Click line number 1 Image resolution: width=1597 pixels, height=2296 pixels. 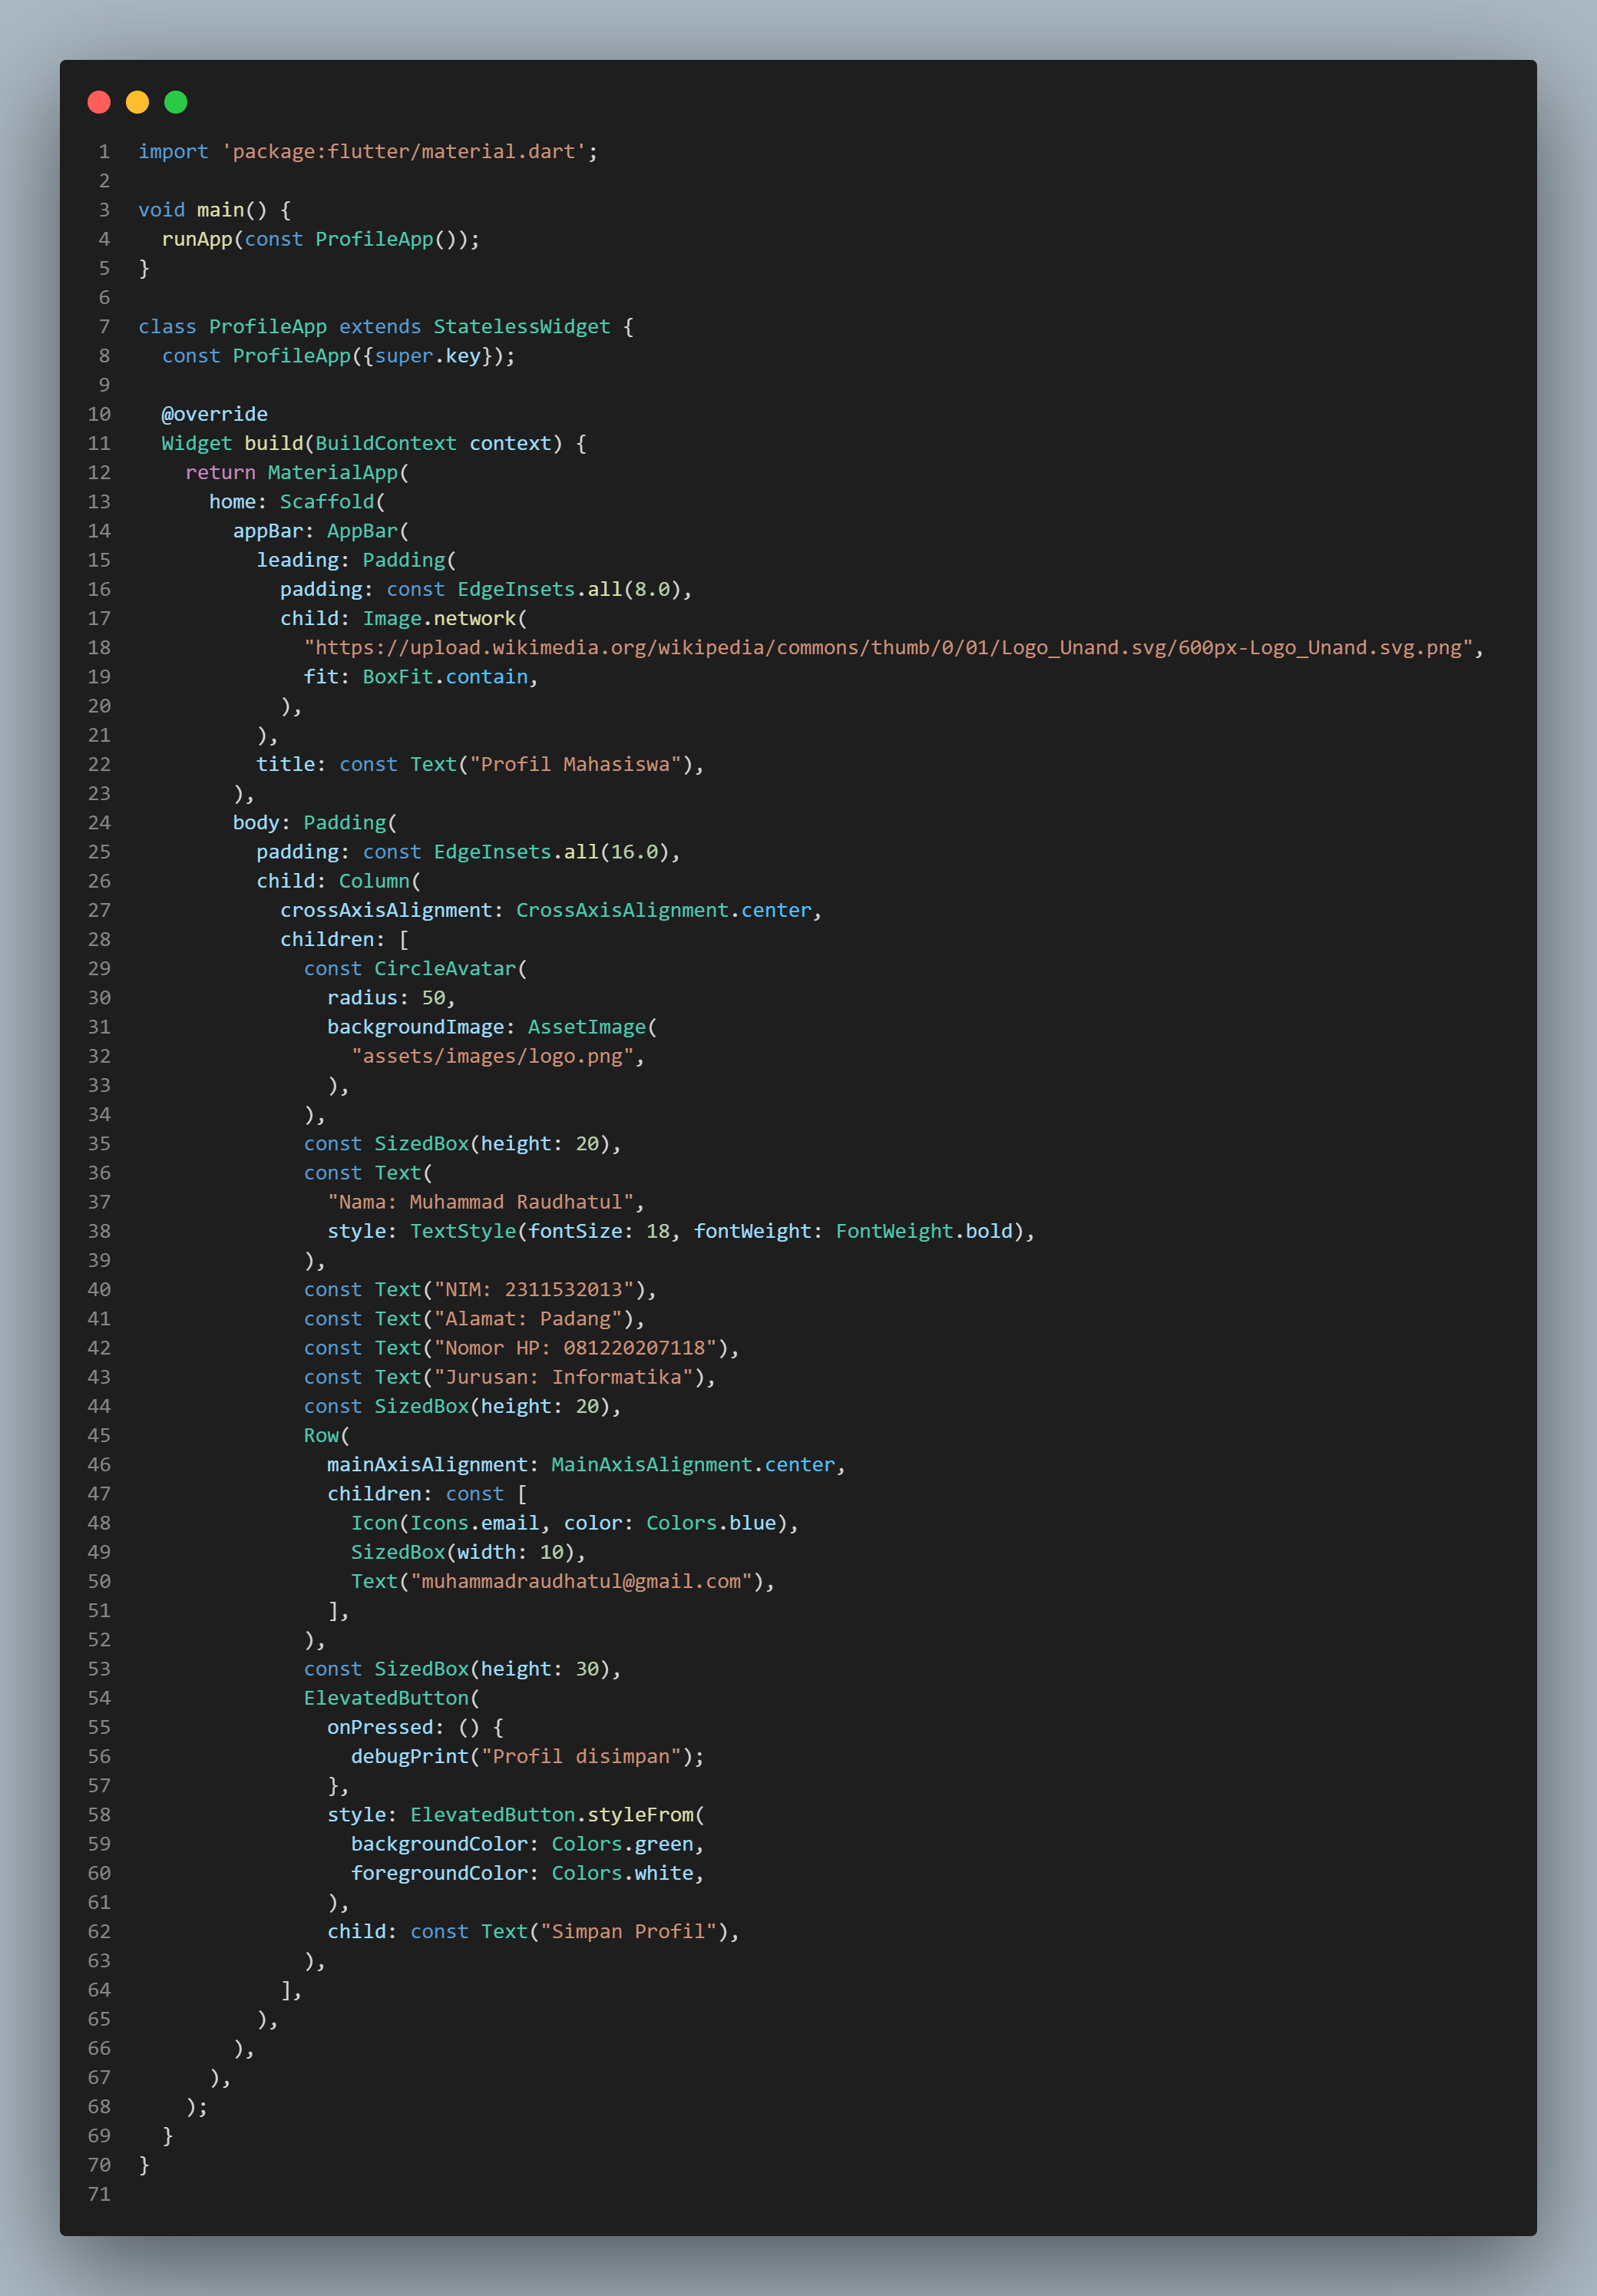(x=103, y=152)
